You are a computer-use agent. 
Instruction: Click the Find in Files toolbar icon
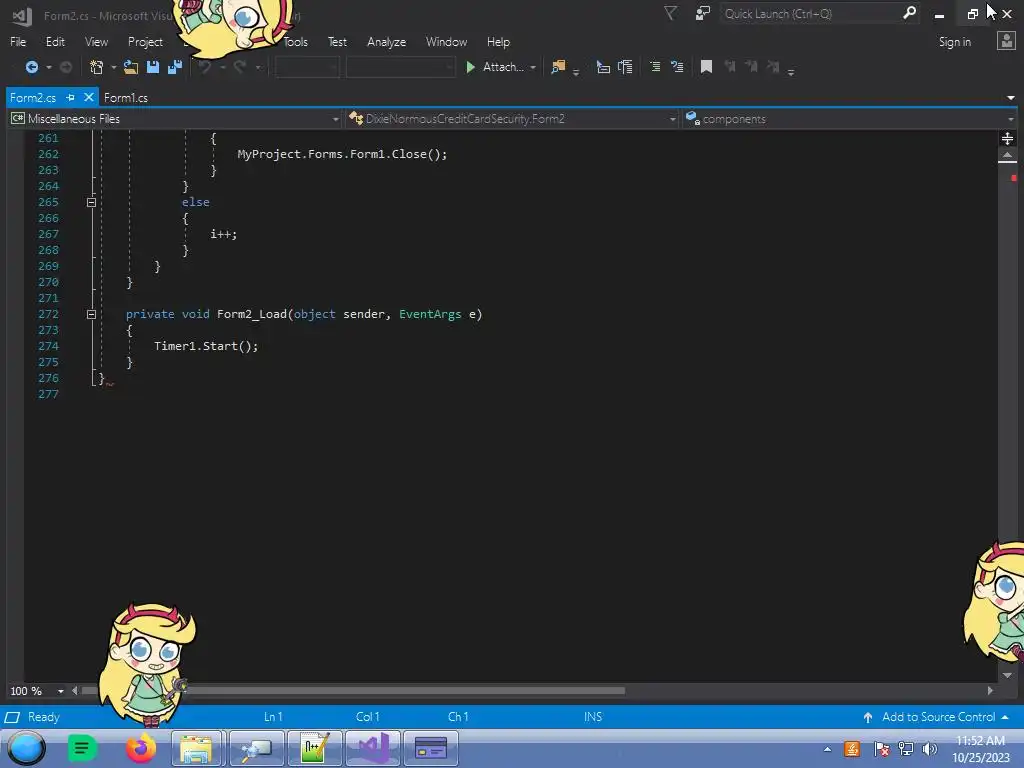[x=558, y=67]
